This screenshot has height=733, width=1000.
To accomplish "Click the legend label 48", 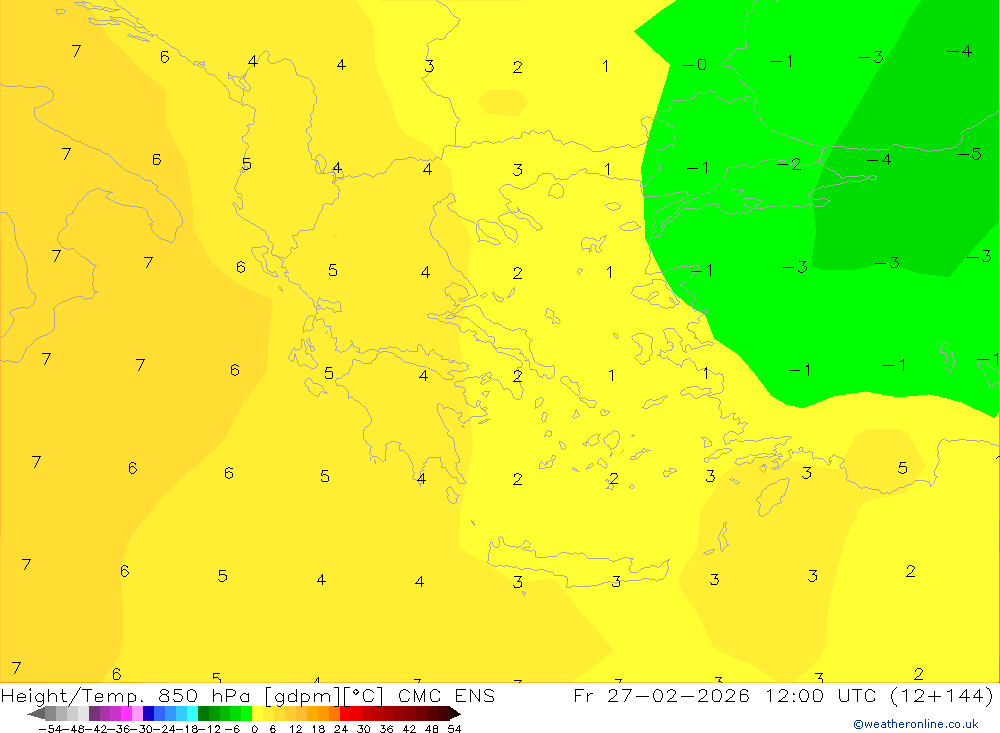I will point(432,729).
